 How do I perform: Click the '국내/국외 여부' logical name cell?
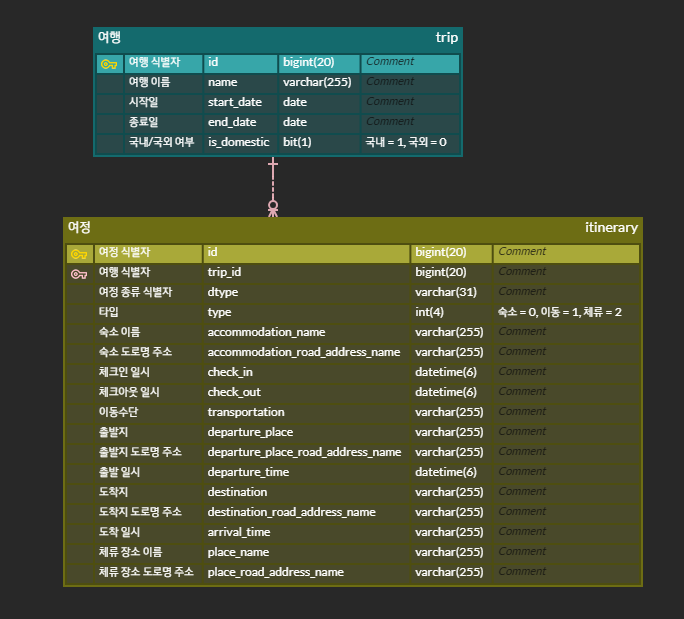[x=164, y=143]
